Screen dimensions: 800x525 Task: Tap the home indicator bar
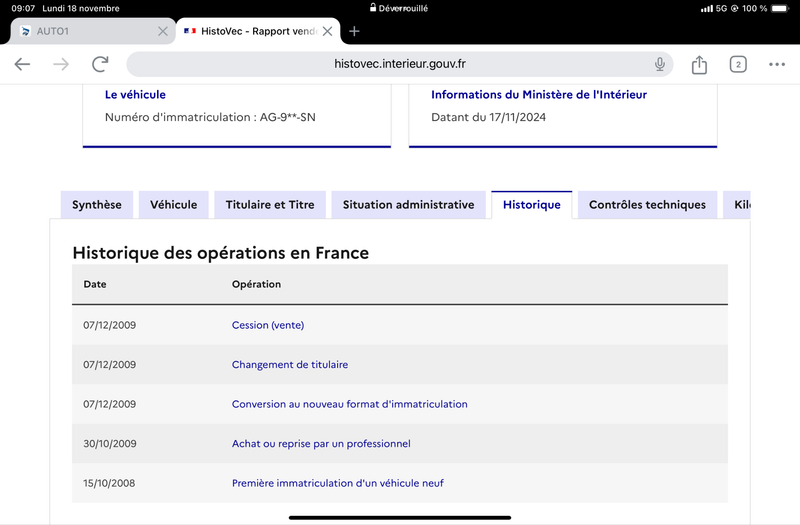[x=400, y=517]
